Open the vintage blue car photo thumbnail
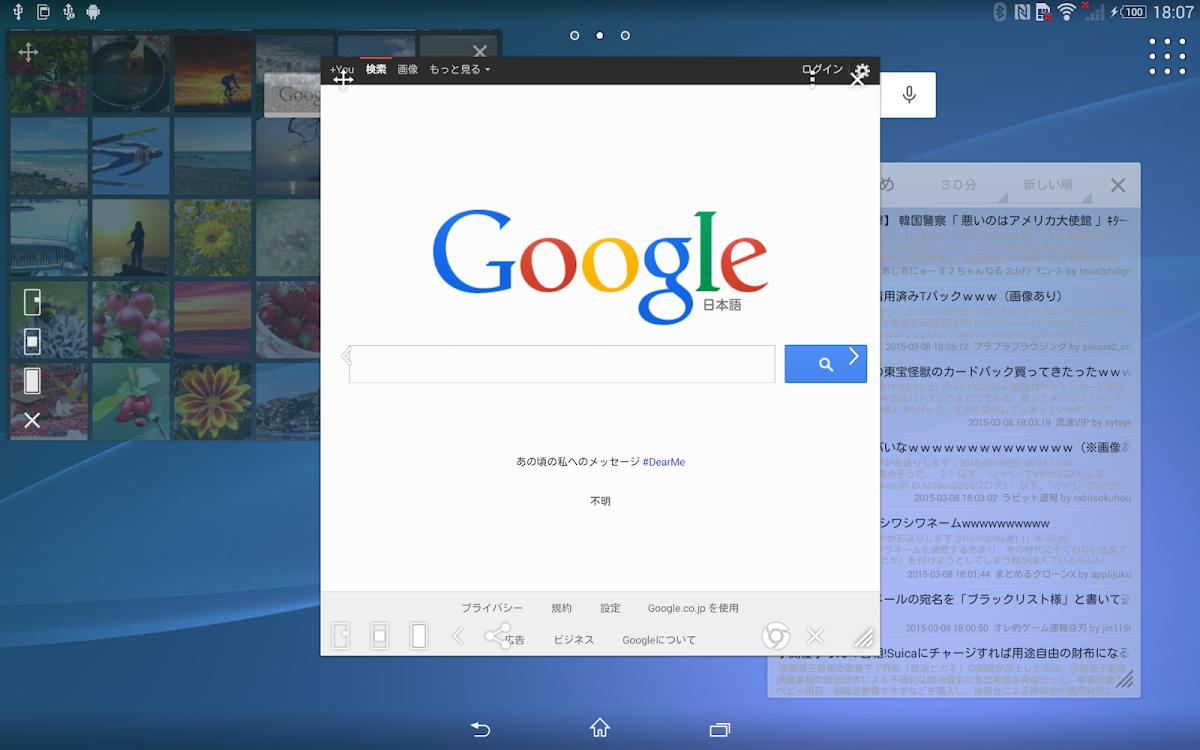Viewport: 1200px width, 750px height. (x=49, y=238)
